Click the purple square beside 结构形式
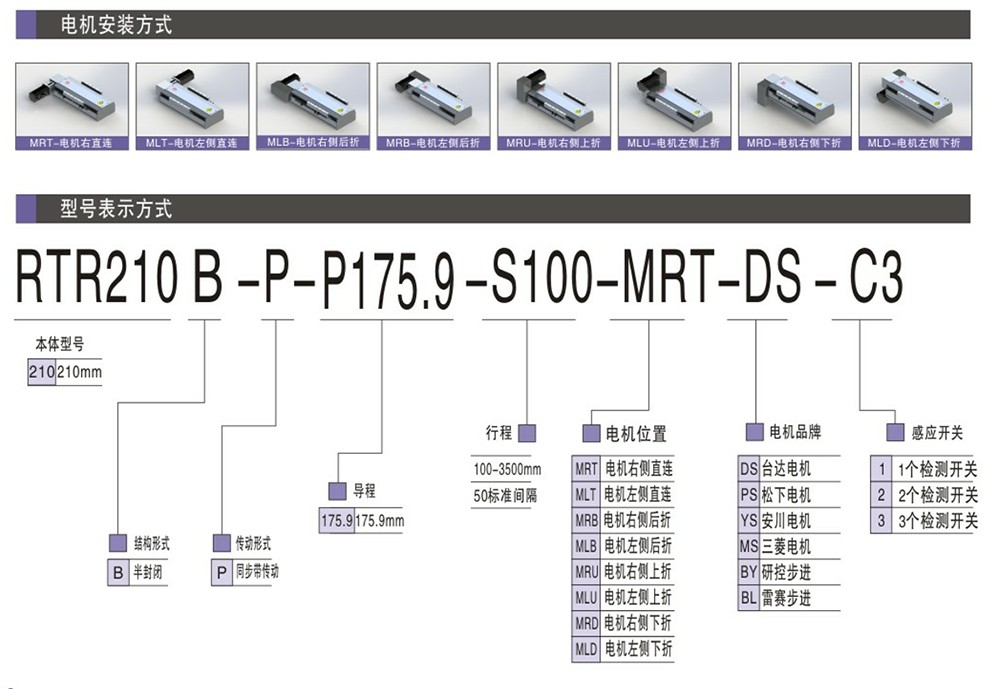The image size is (1000, 689). click(x=117, y=543)
